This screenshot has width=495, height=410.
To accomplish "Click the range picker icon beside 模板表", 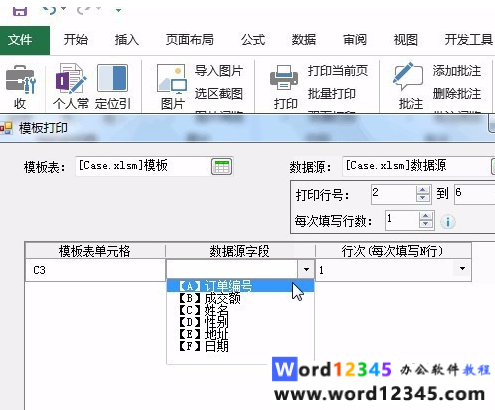I will [222, 167].
